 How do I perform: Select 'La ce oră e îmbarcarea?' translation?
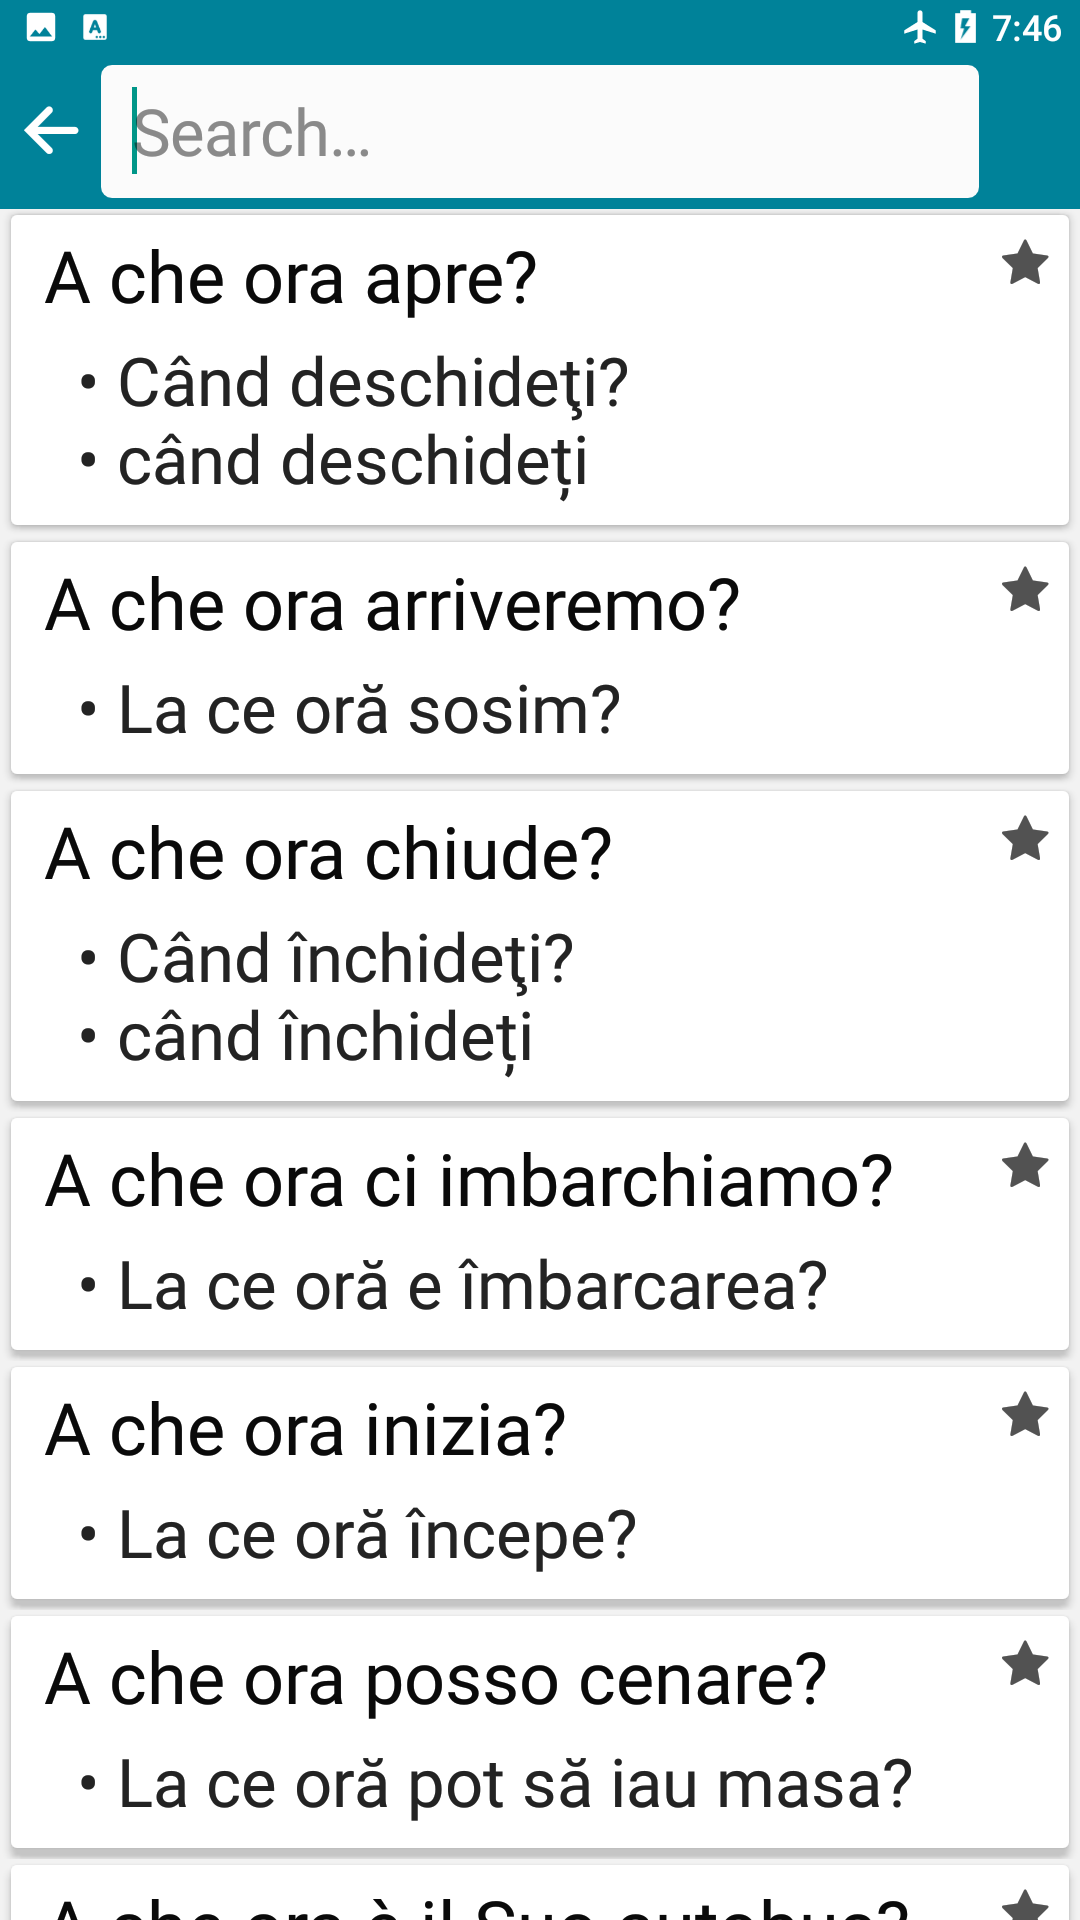pyautogui.click(x=472, y=1286)
